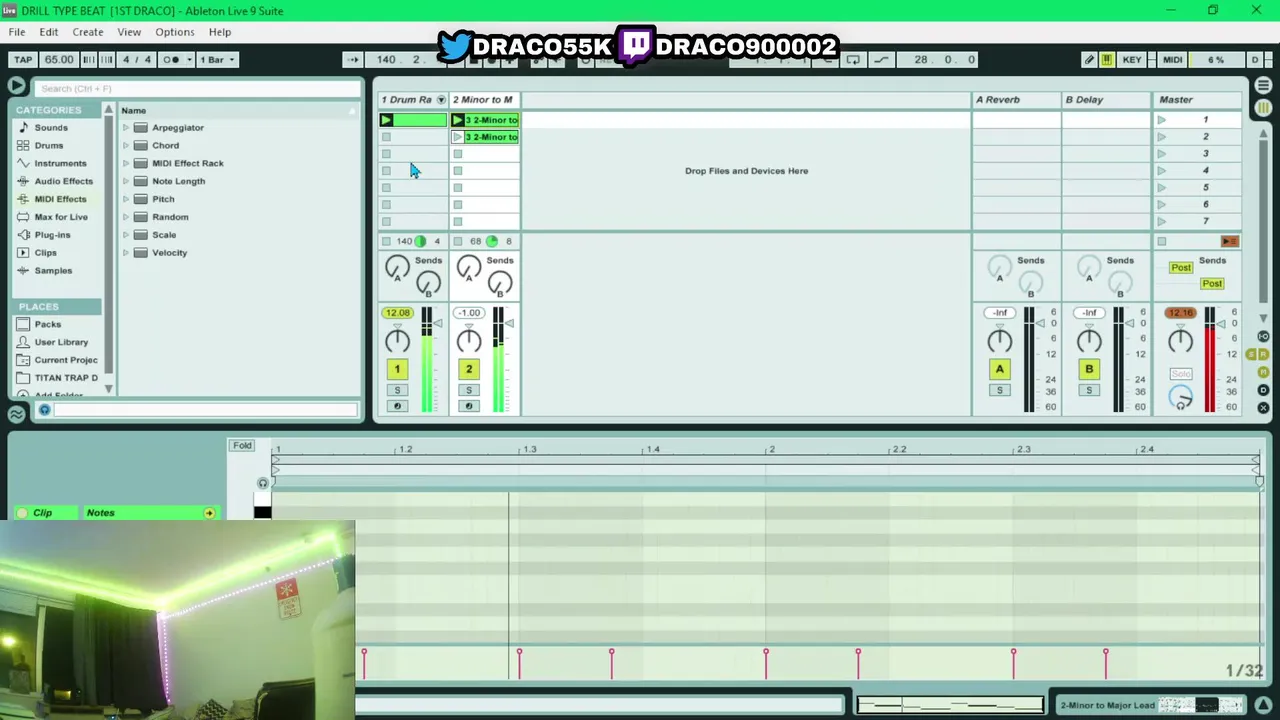The image size is (1280, 720).
Task: Expand Arpeggiator folder
Action: [126, 128]
